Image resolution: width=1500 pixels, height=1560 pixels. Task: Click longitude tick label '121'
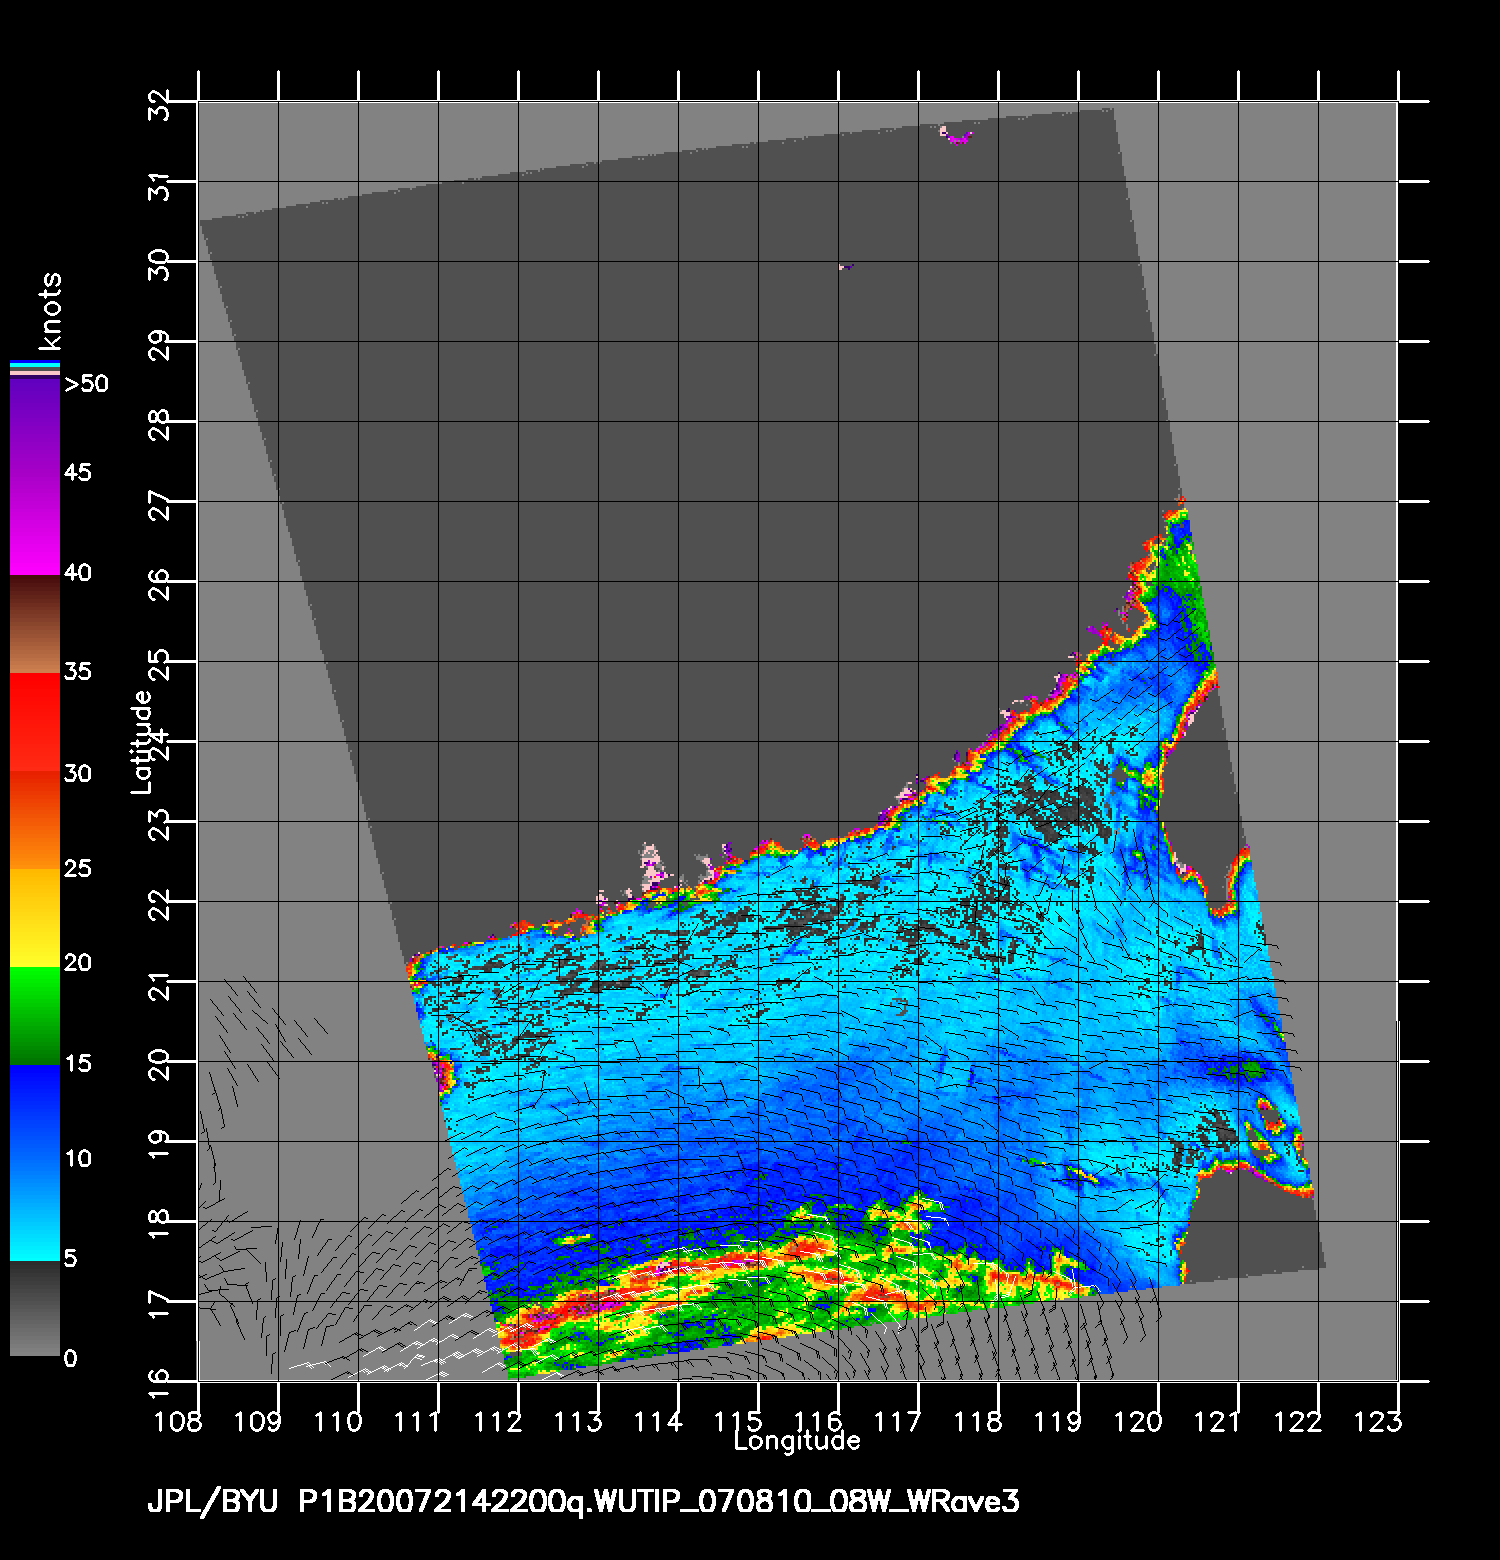click(x=1217, y=1421)
